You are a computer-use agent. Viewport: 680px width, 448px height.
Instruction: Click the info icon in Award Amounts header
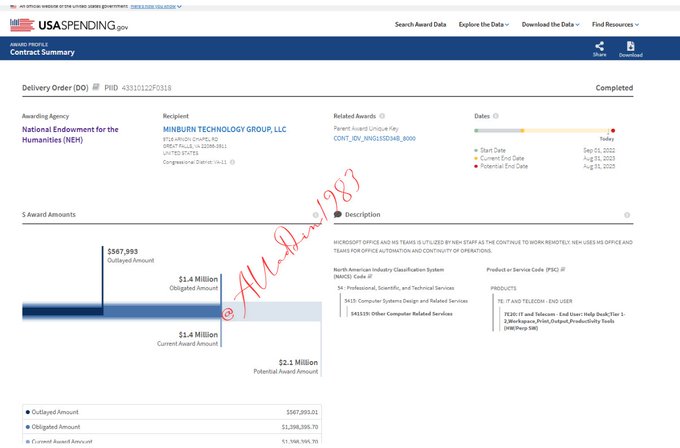(315, 215)
